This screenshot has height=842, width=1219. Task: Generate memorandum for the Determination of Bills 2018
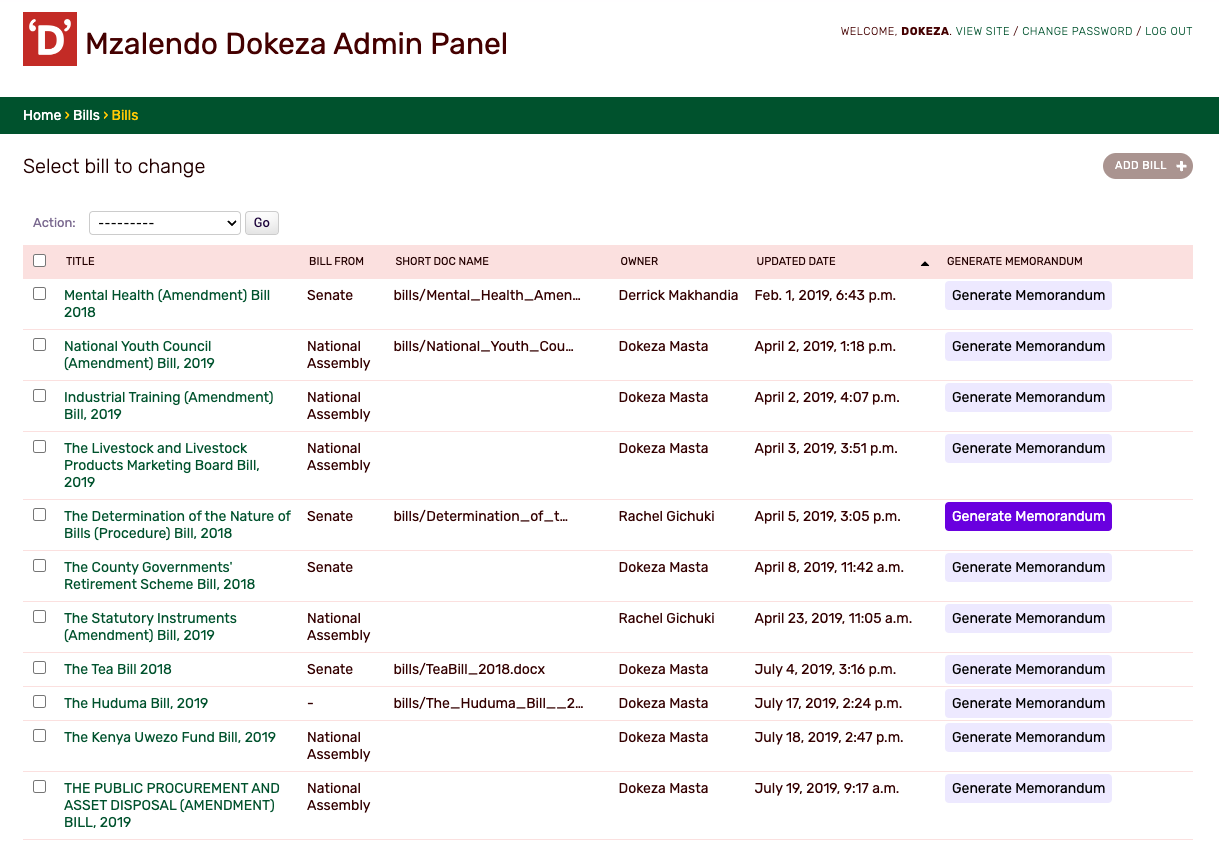click(x=1027, y=516)
